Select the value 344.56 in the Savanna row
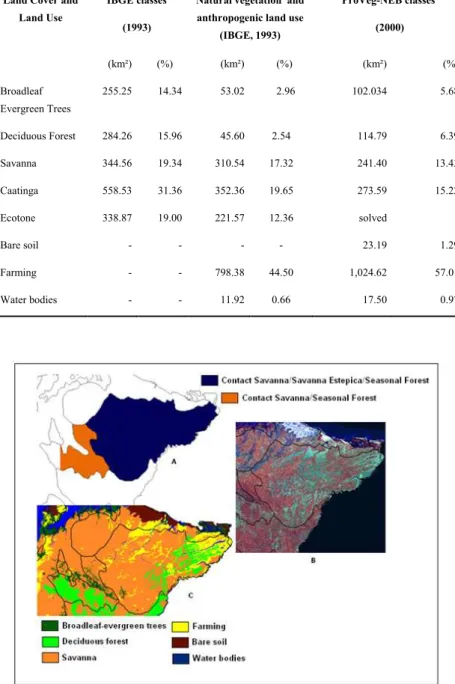 [x=117, y=164]
